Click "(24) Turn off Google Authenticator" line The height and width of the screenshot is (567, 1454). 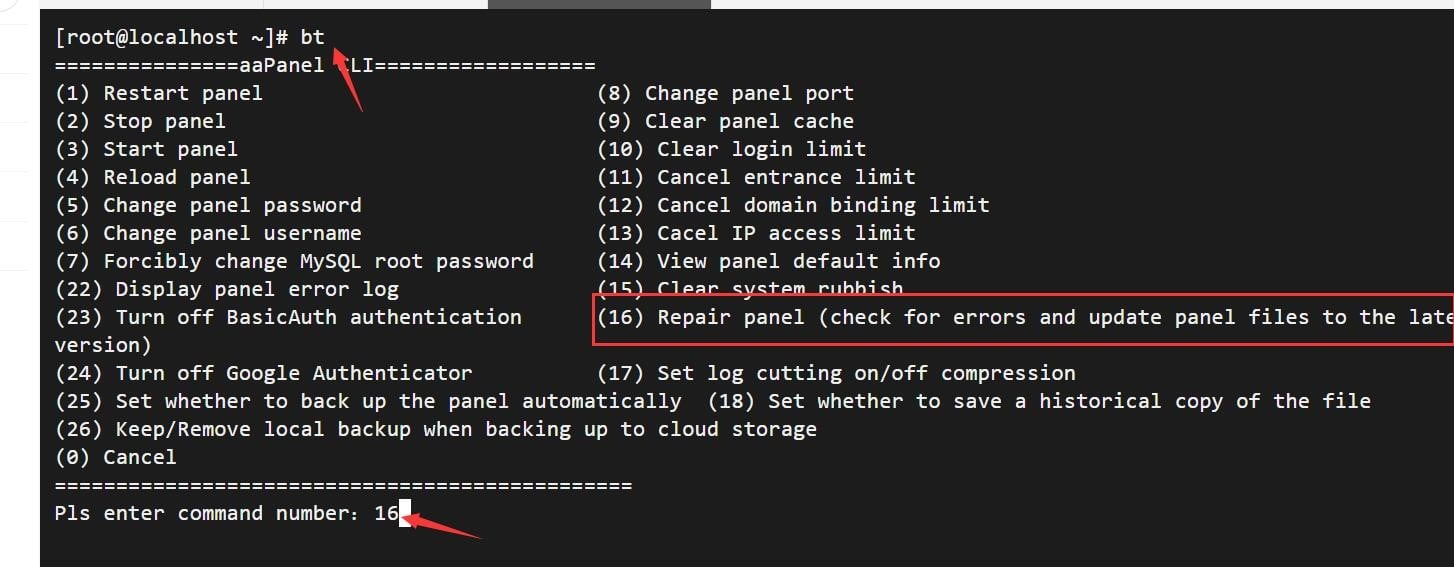tap(263, 373)
